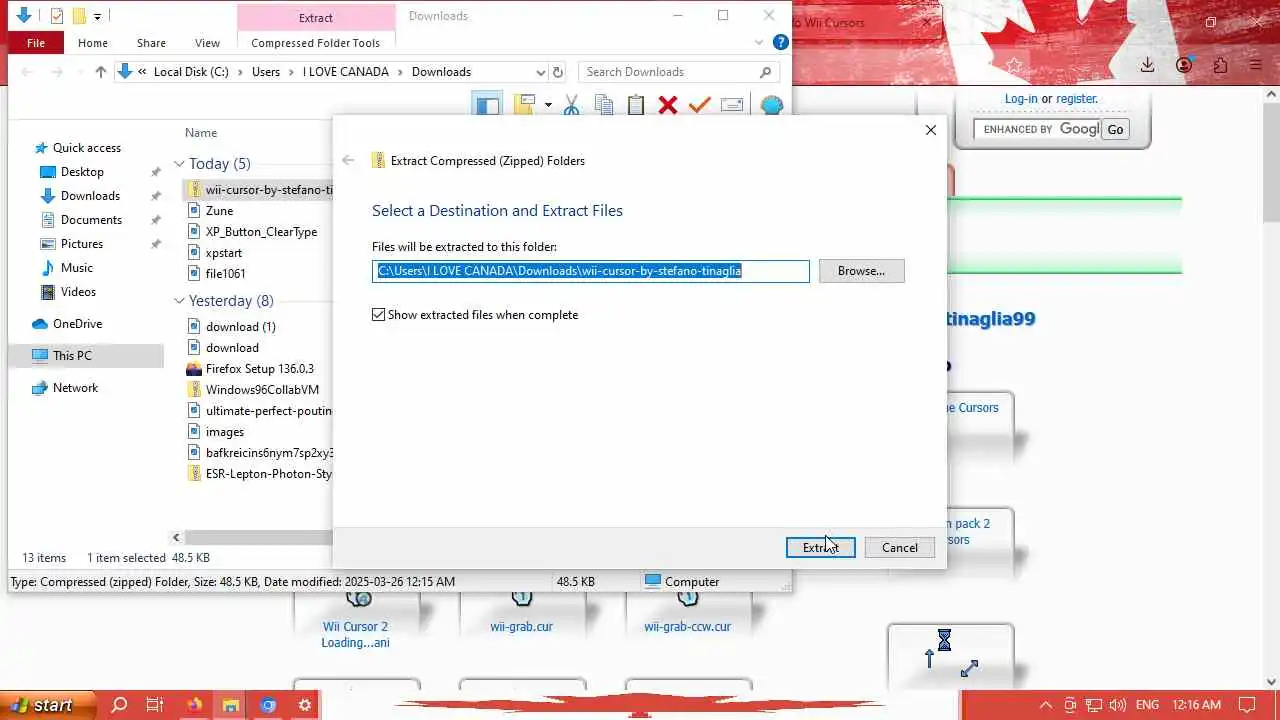Open the view layout dropdown arrow in toolbar

coord(548,105)
